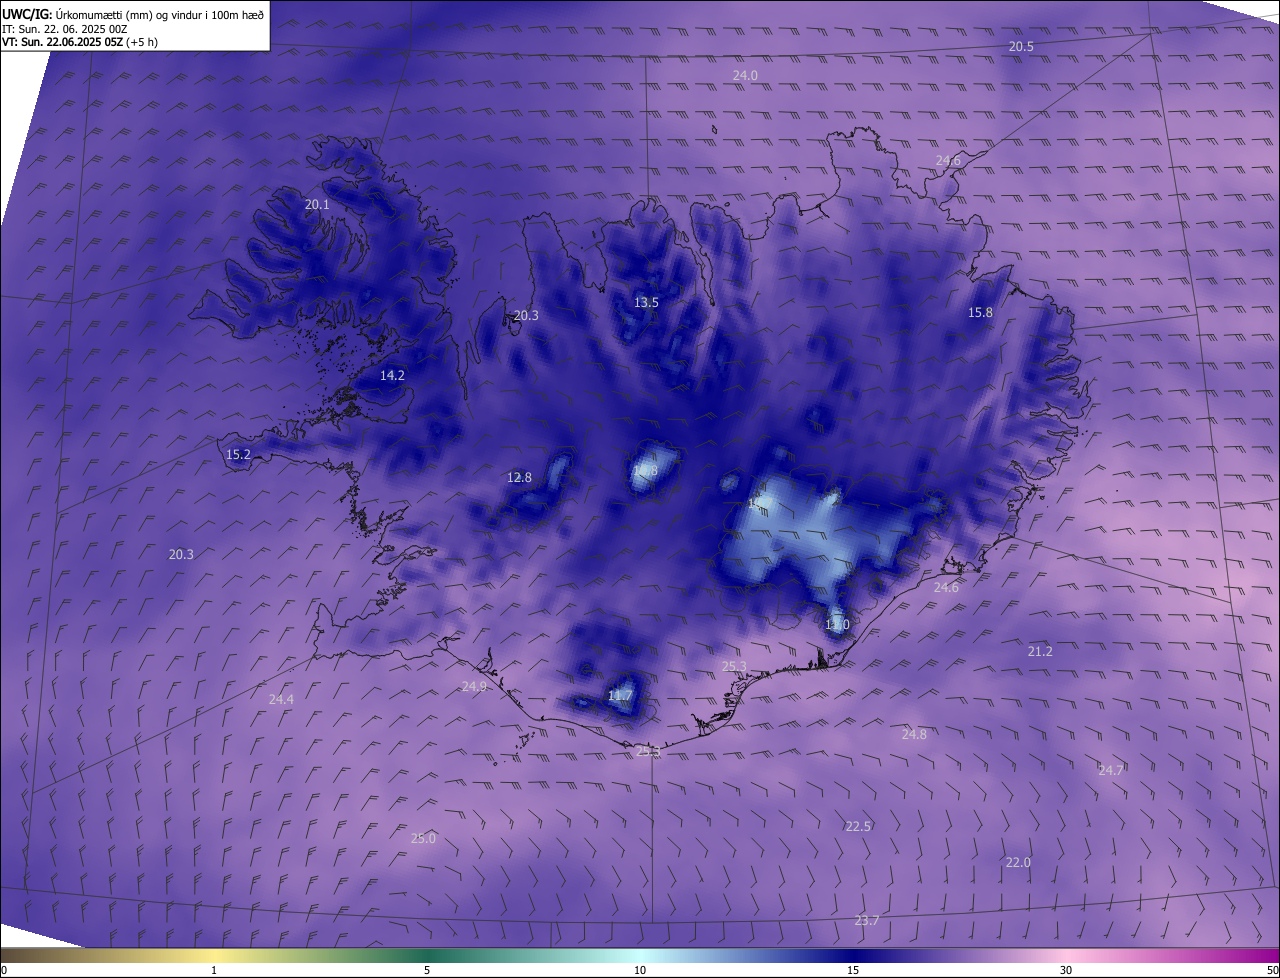Image resolution: width=1280 pixels, height=978 pixels.
Task: Click the 24.0 value label
Action: pos(745,76)
